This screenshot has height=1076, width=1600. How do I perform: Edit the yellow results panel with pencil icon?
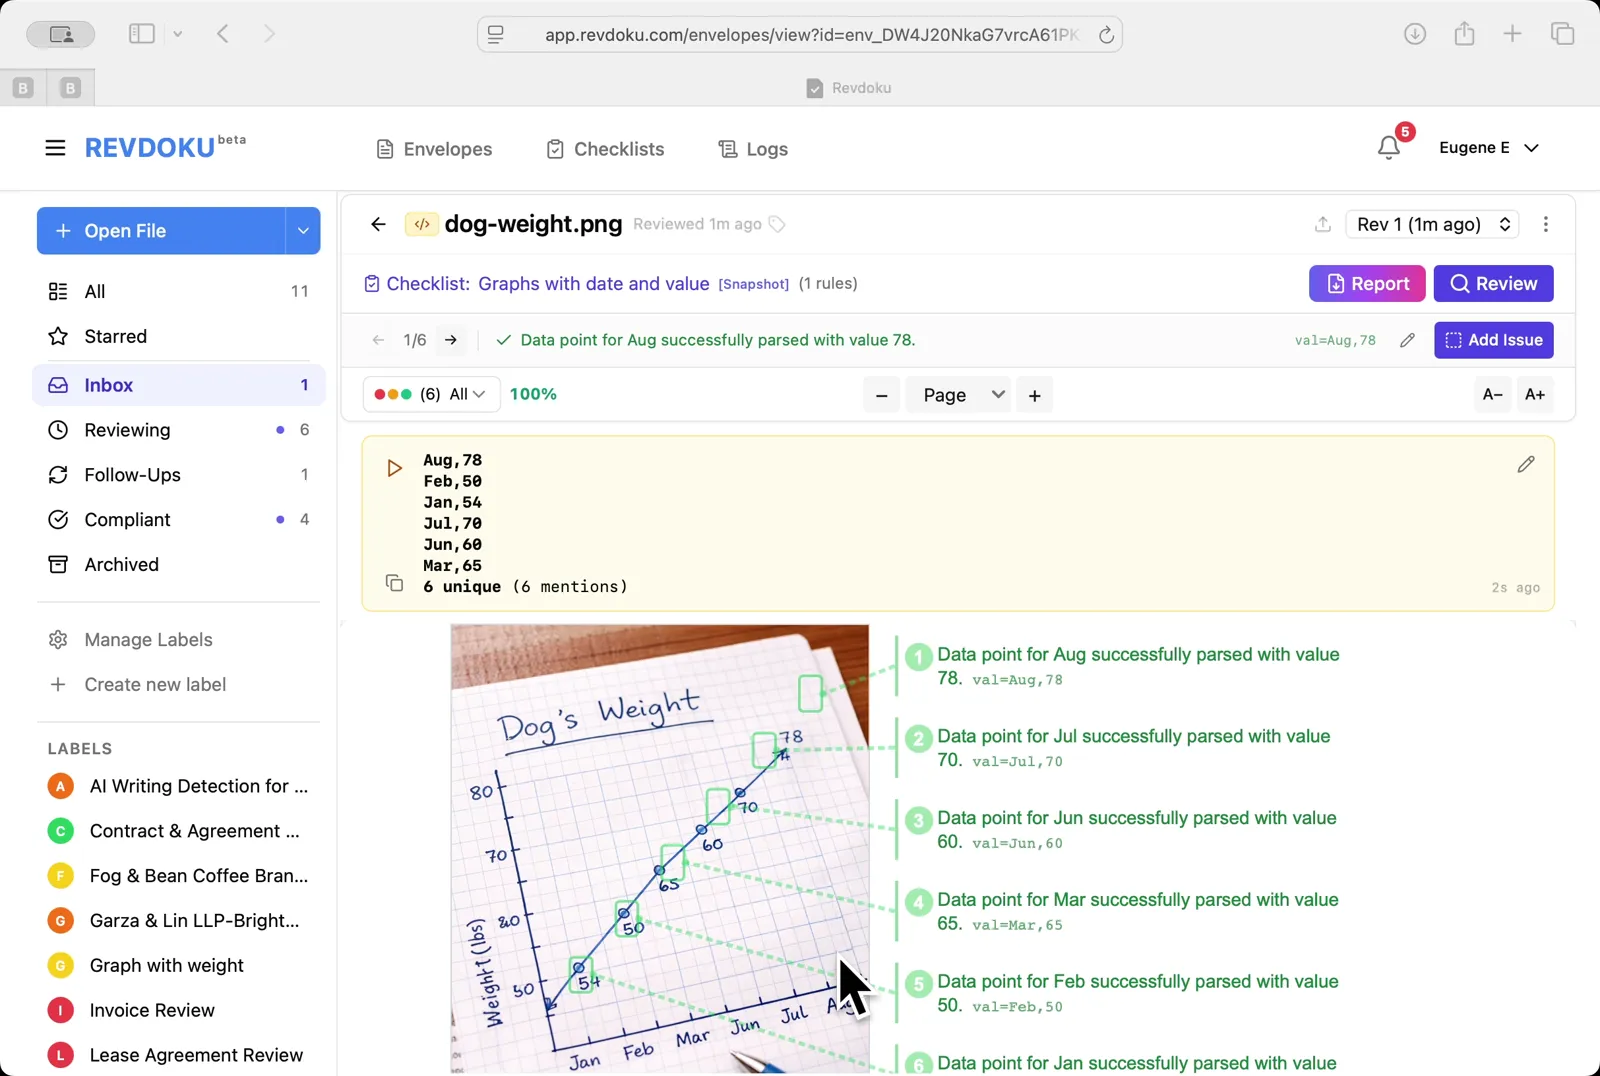point(1525,464)
